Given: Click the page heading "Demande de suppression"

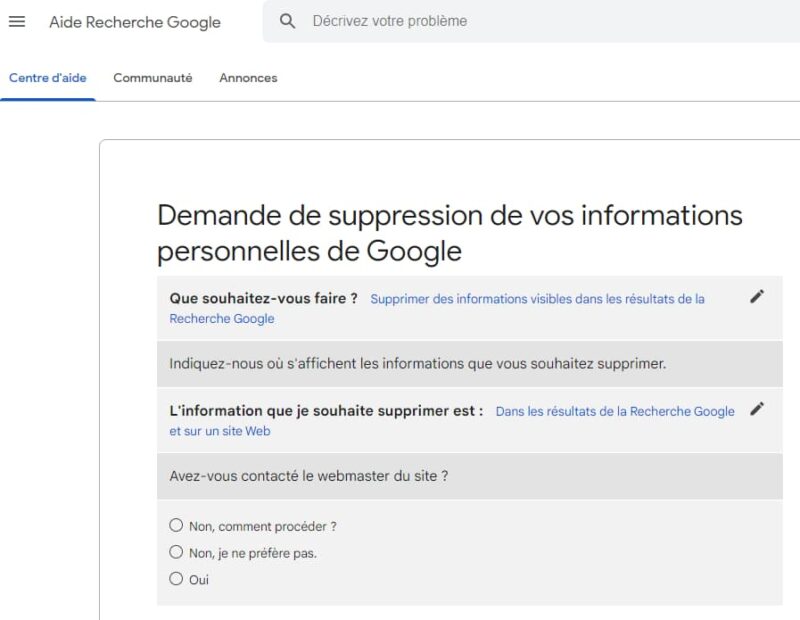Looking at the screenshot, I should [x=450, y=216].
